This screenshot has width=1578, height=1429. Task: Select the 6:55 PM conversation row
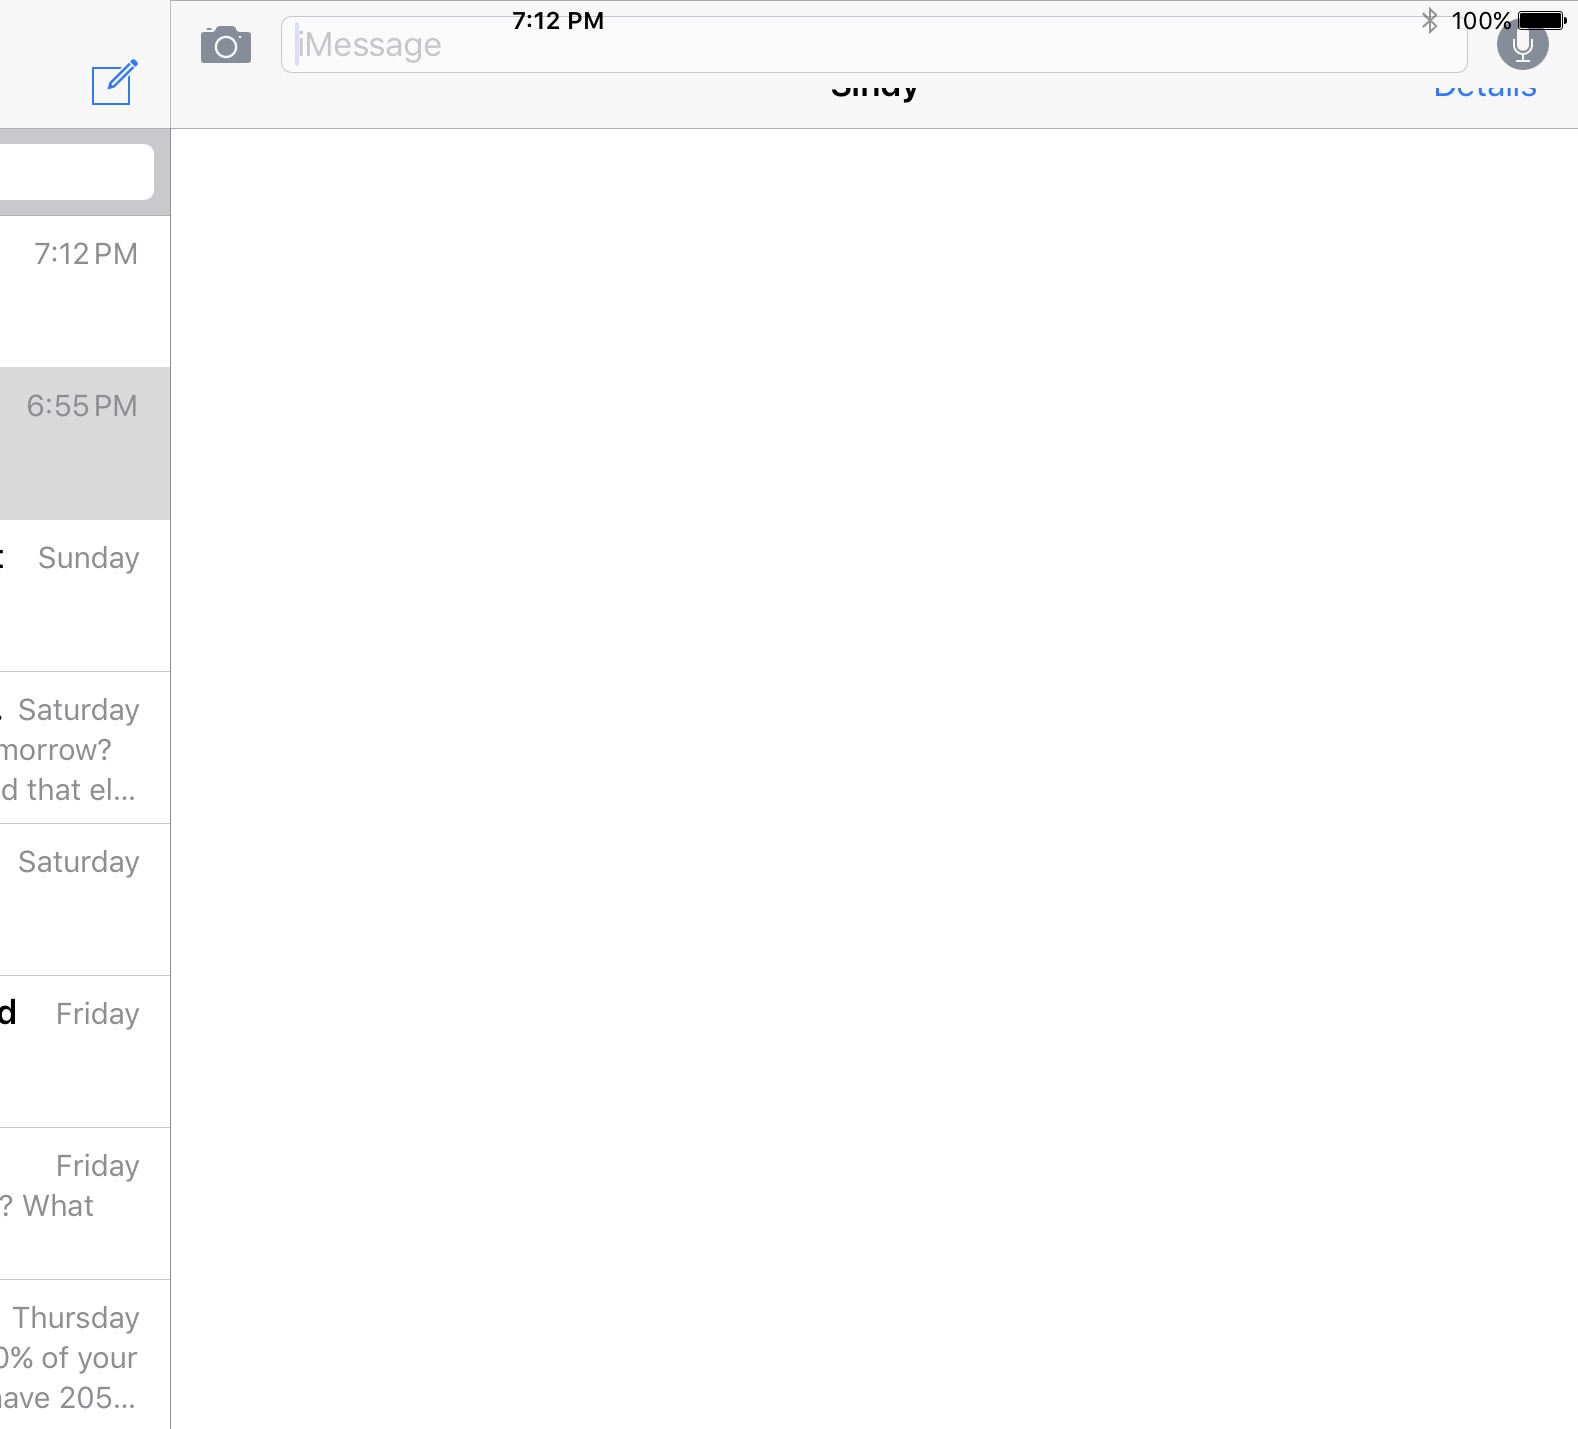click(x=85, y=444)
